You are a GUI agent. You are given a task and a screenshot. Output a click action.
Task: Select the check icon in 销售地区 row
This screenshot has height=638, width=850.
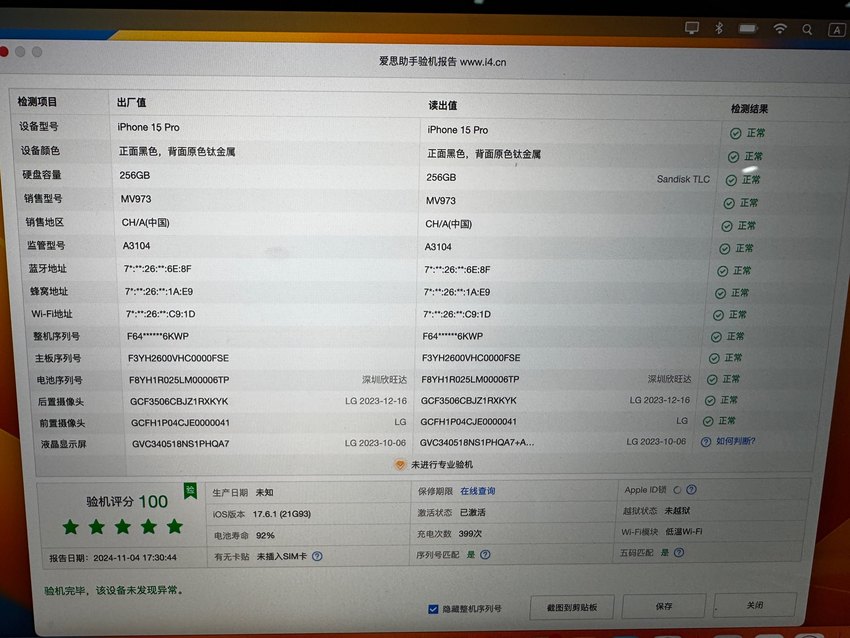click(x=726, y=226)
